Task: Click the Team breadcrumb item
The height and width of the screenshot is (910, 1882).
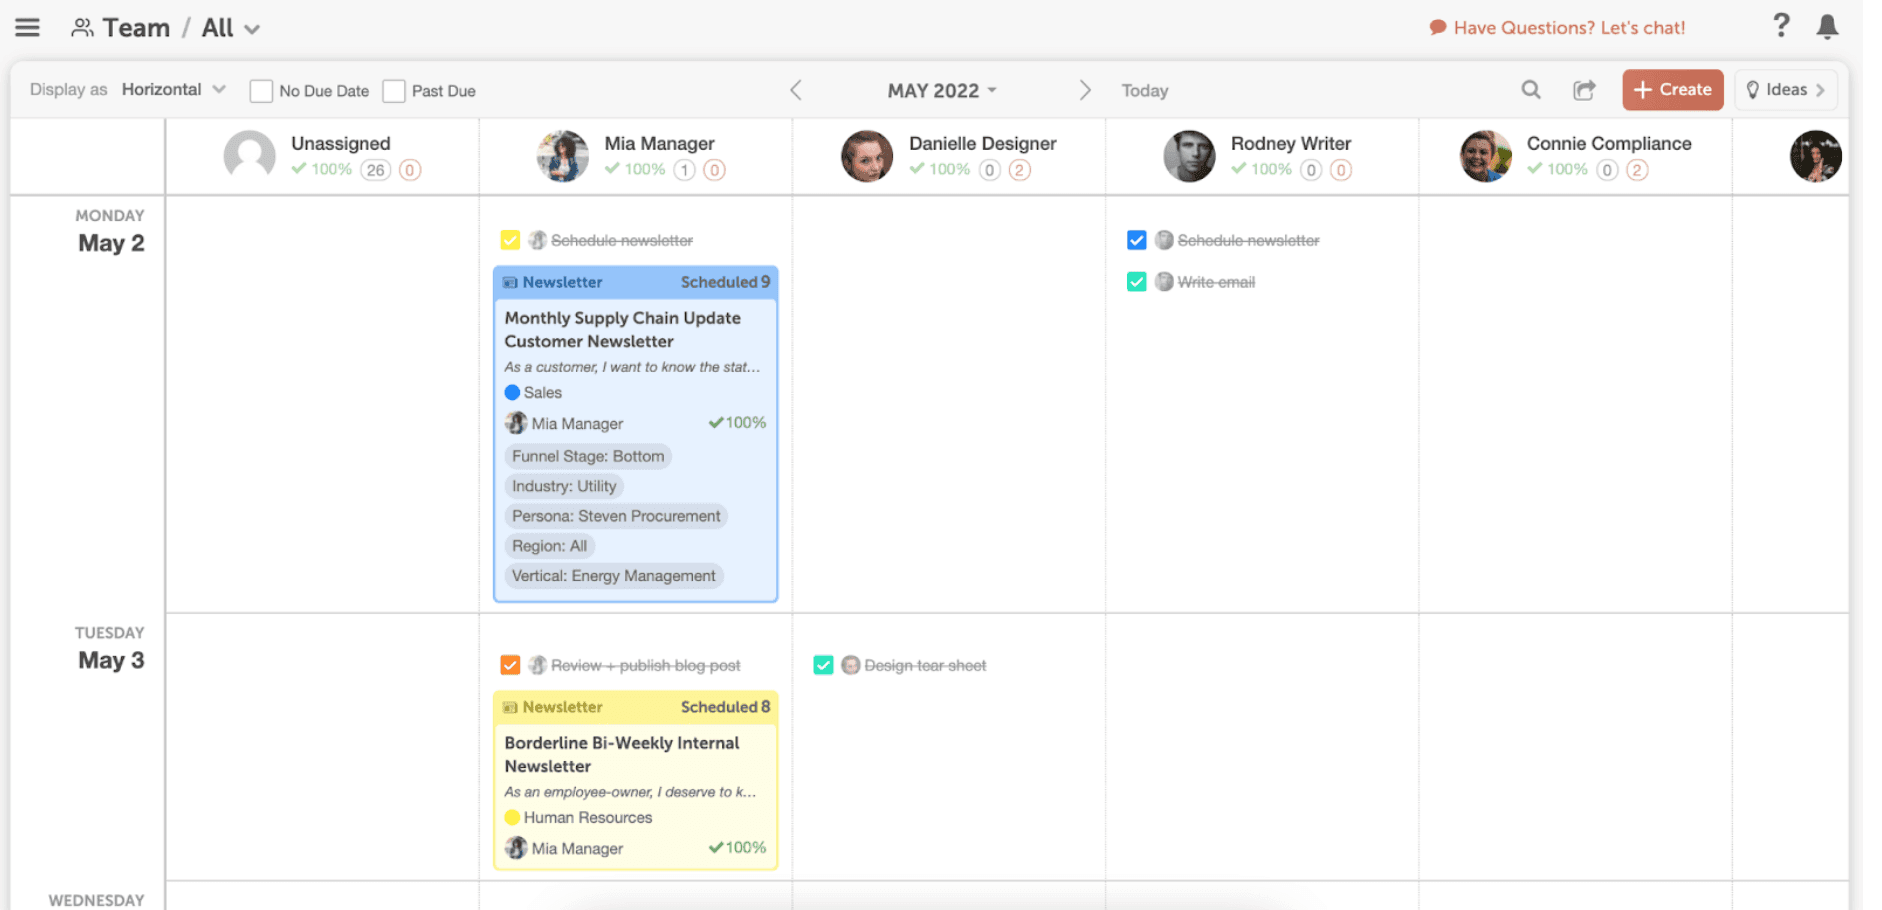Action: click(x=136, y=27)
